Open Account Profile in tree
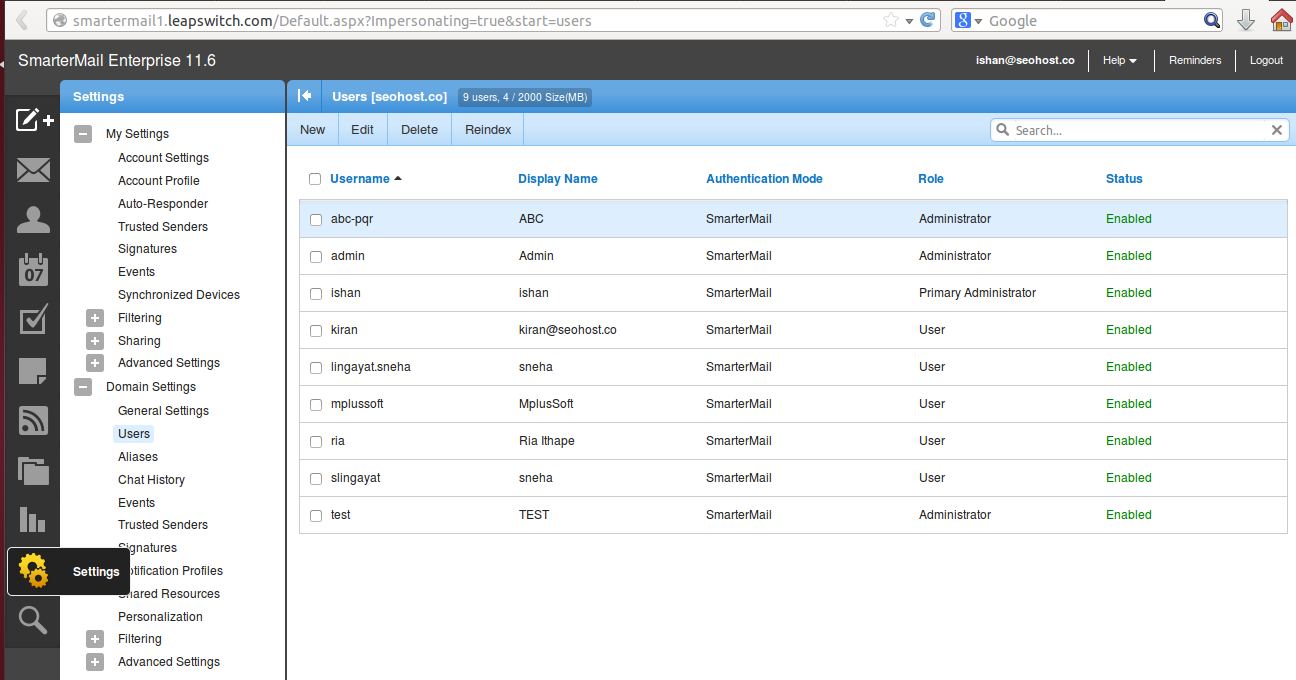Screen dimensions: 1296x680 click(159, 181)
